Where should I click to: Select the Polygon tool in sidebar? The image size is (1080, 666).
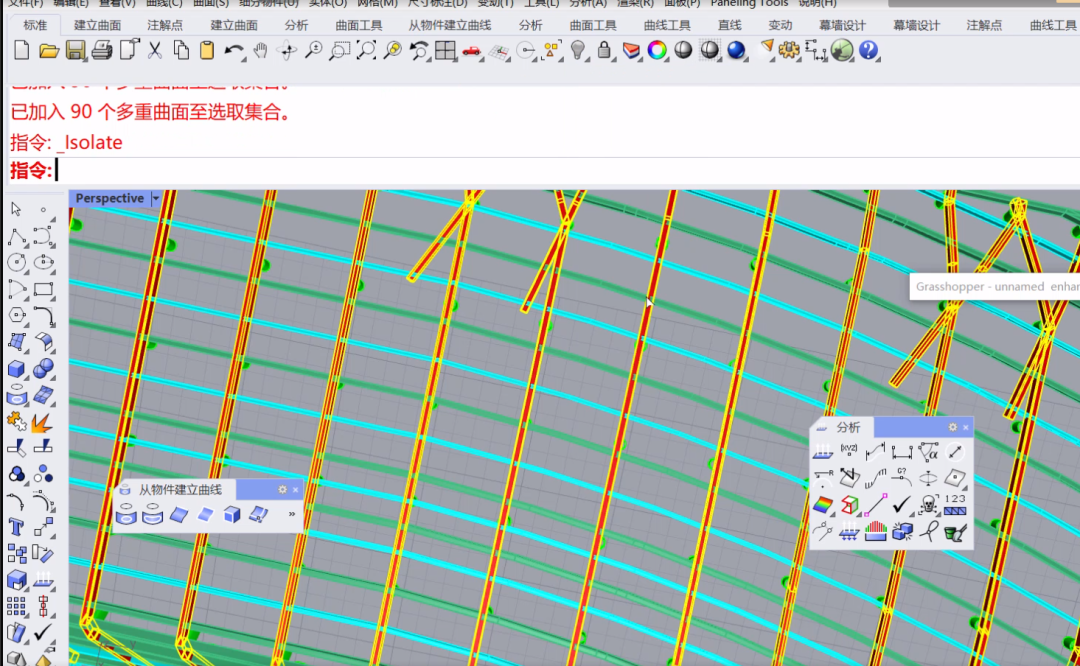coord(17,315)
